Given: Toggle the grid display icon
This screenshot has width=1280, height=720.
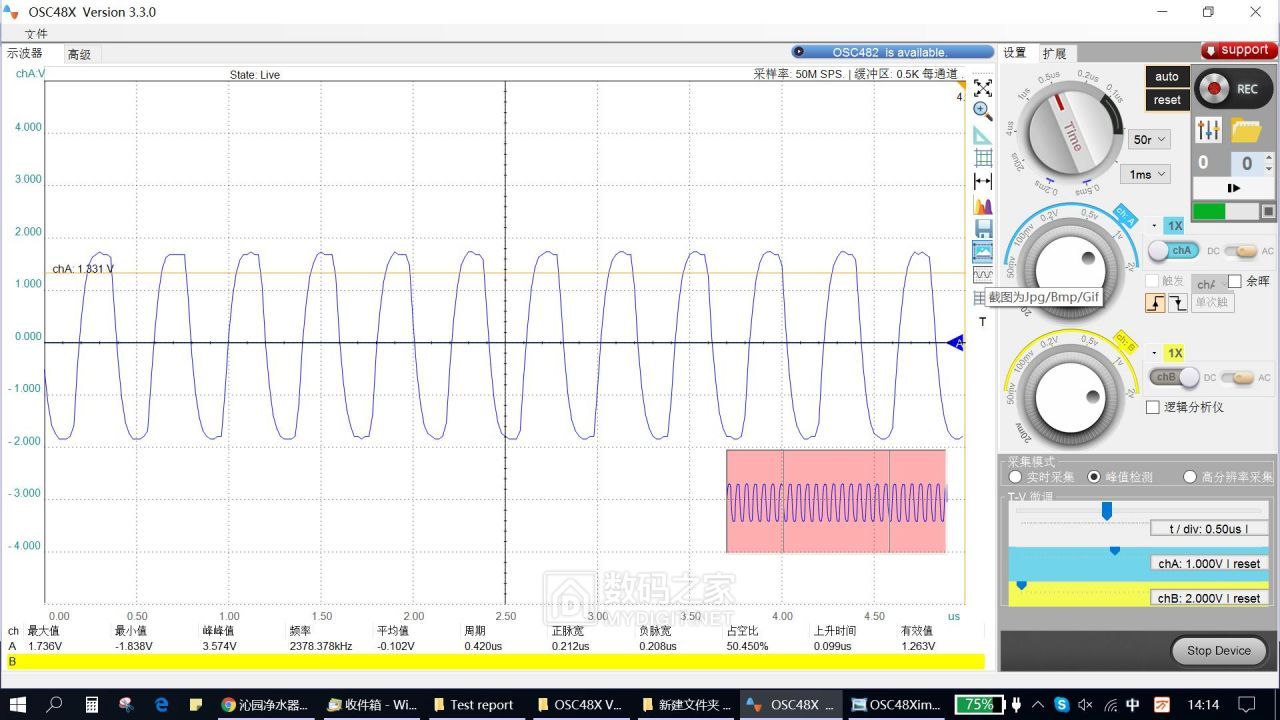Looking at the screenshot, I should click(983, 158).
